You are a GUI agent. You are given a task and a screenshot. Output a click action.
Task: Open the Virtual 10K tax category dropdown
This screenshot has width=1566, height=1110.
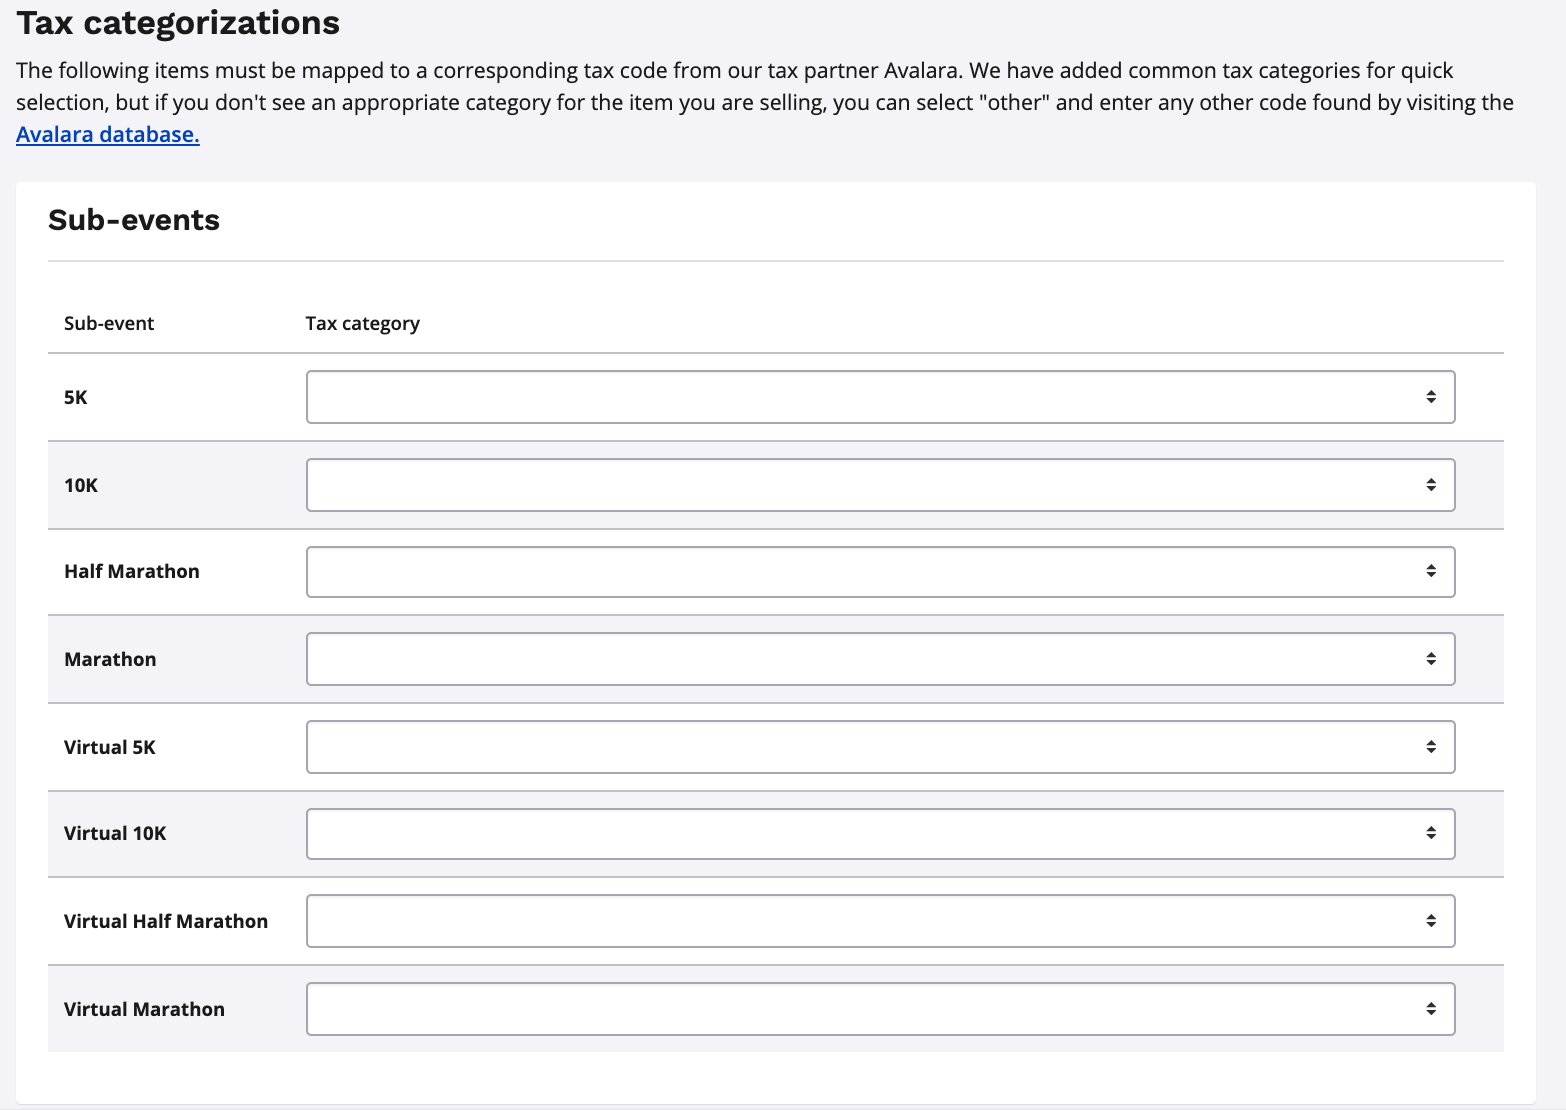880,833
